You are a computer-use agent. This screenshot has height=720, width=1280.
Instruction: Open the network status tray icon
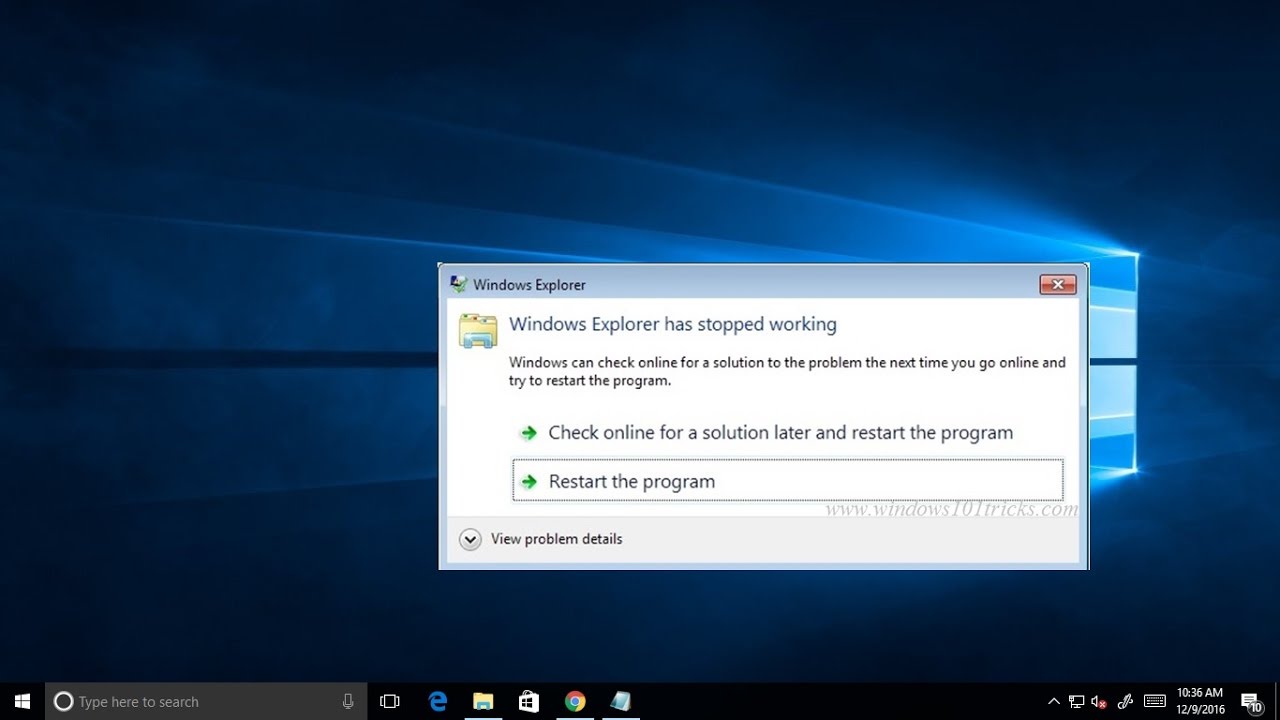[1076, 701]
